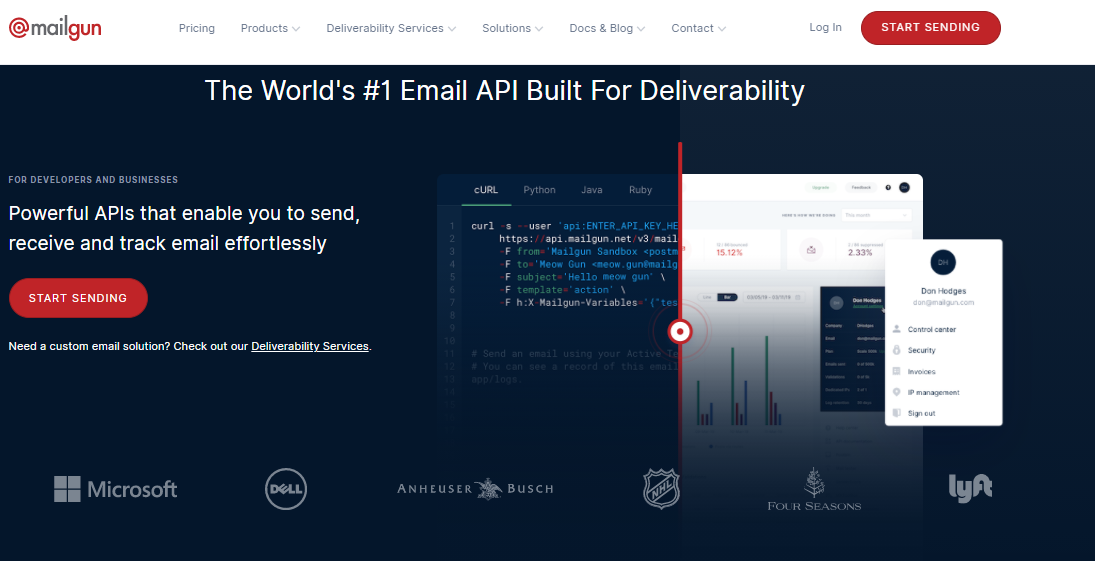
Task: Select the Bar chart toggle
Action: point(727,297)
